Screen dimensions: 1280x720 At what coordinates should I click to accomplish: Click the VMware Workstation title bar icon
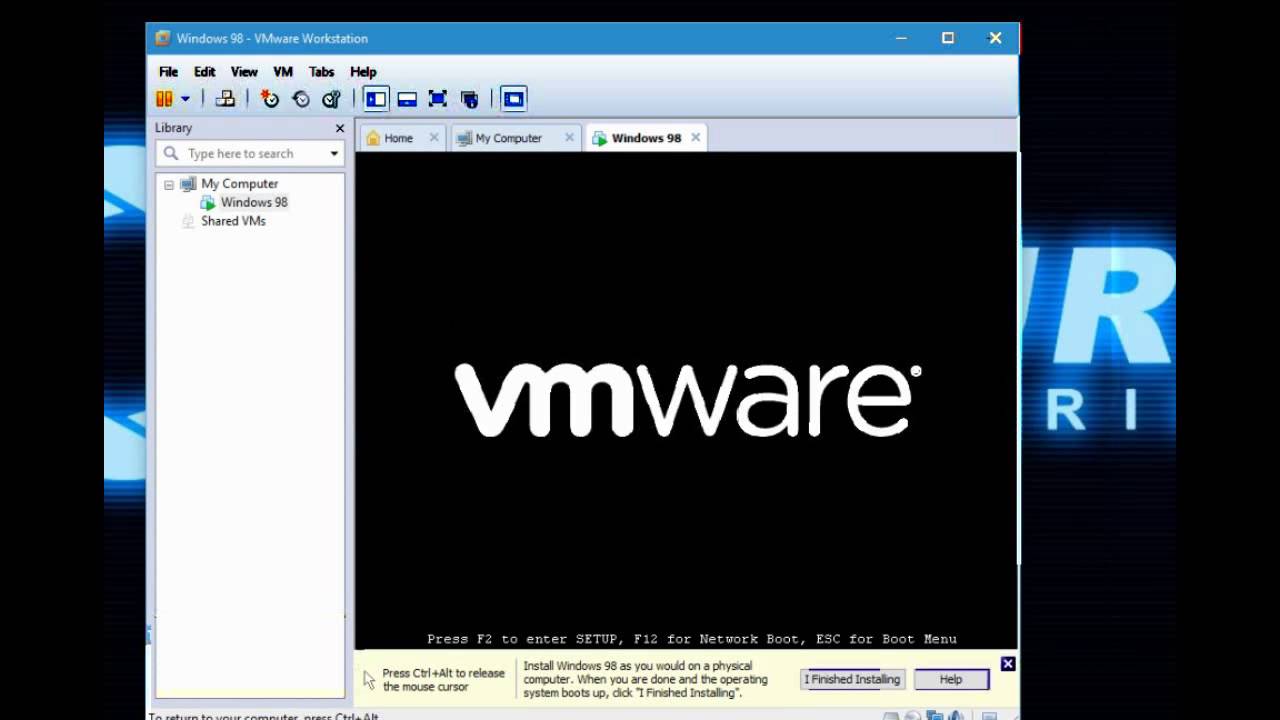[x=163, y=38]
